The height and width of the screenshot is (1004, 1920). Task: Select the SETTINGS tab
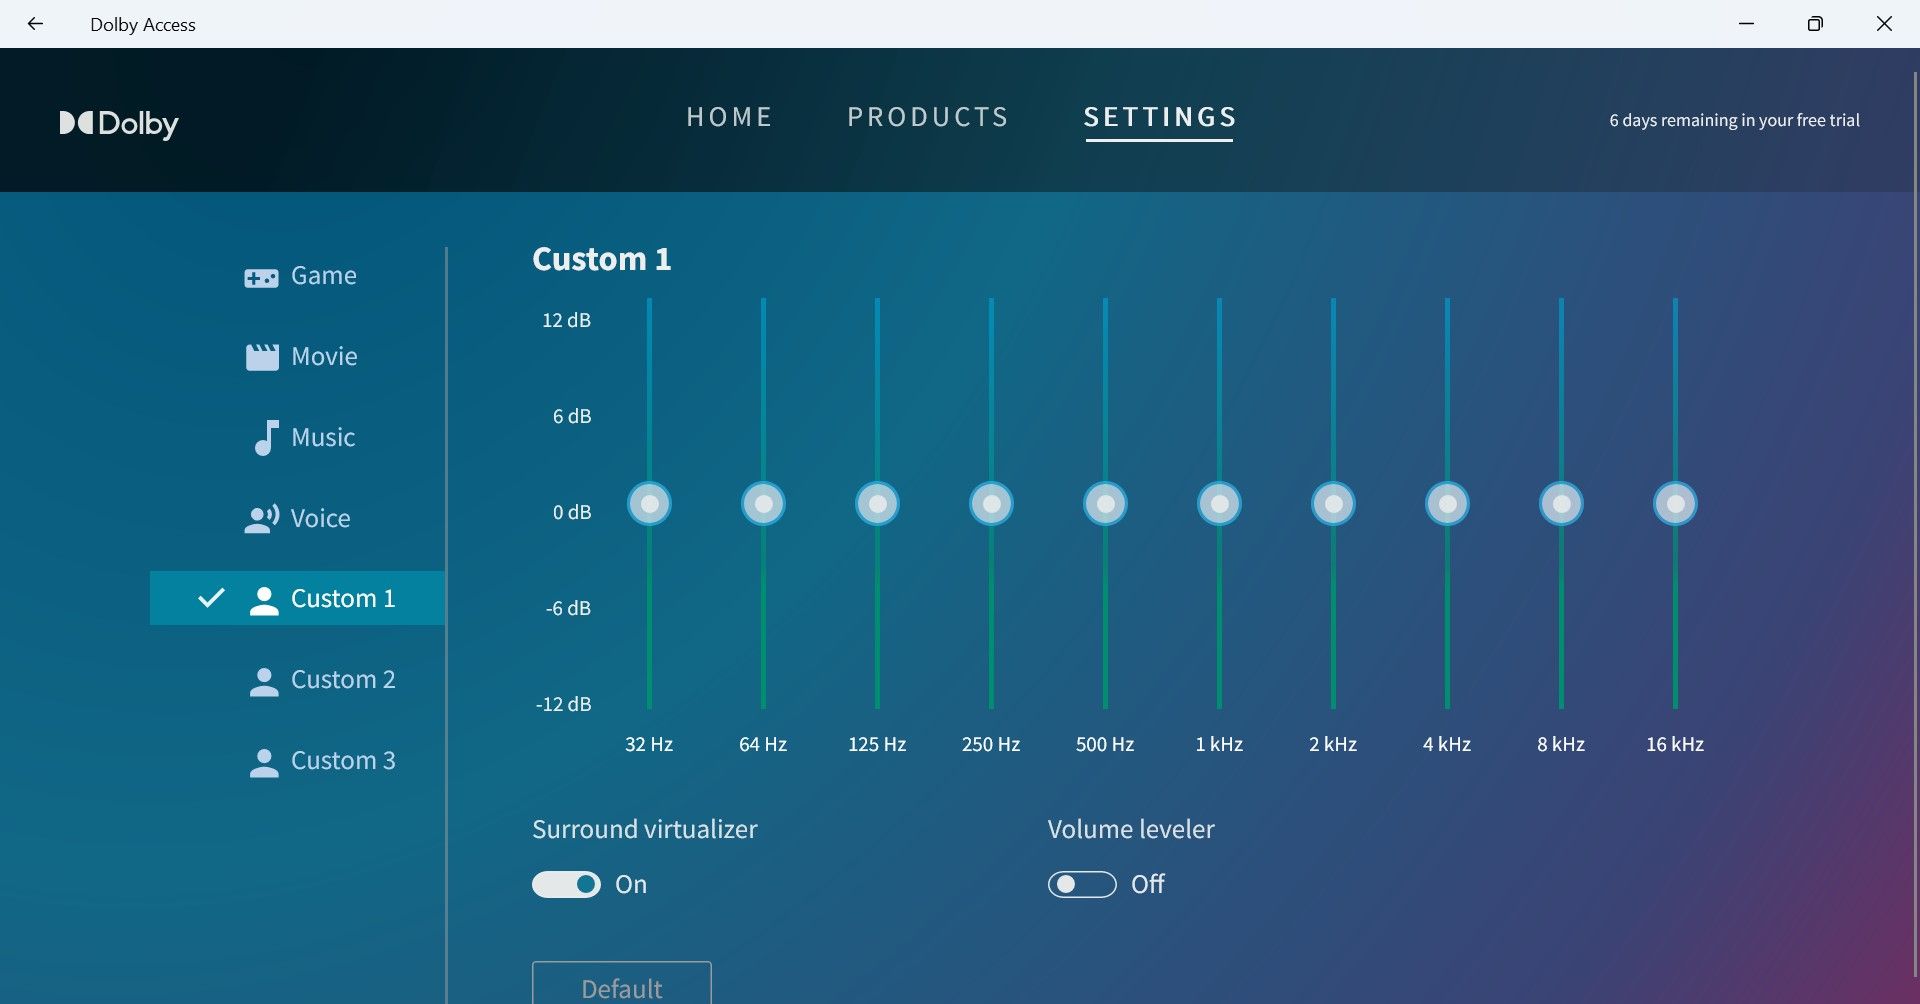click(x=1160, y=118)
